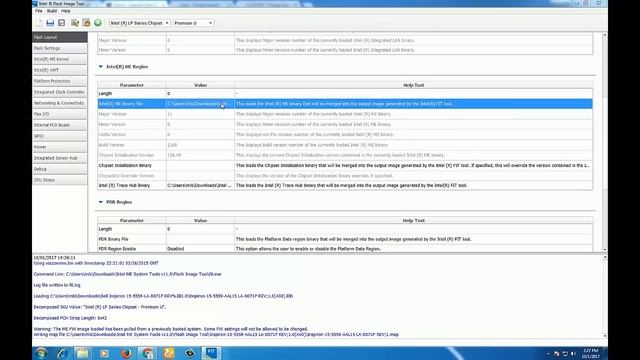
Task: Click the Log file written to fit.log line
Action: click(x=57, y=285)
